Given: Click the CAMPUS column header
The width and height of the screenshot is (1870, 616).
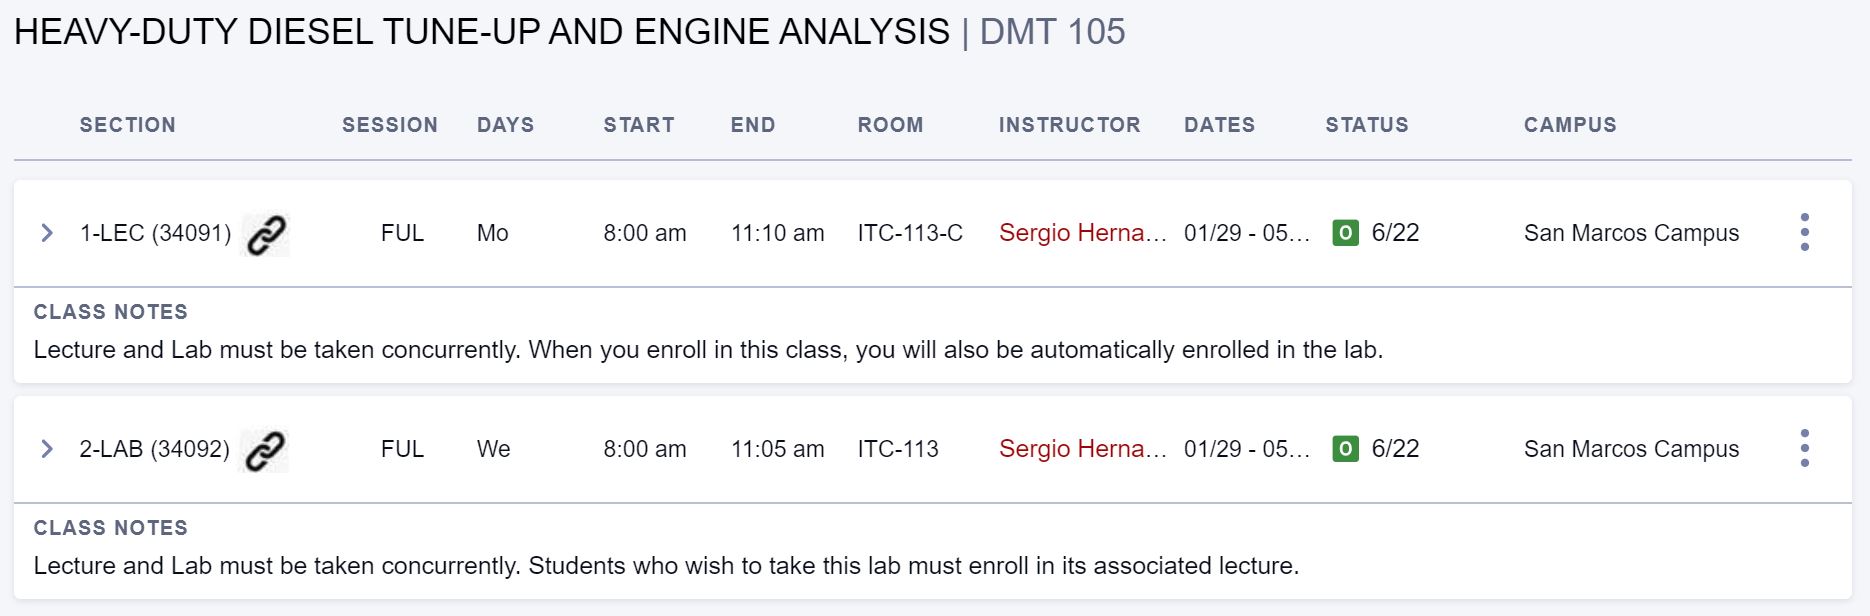Looking at the screenshot, I should pyautogui.click(x=1570, y=125).
